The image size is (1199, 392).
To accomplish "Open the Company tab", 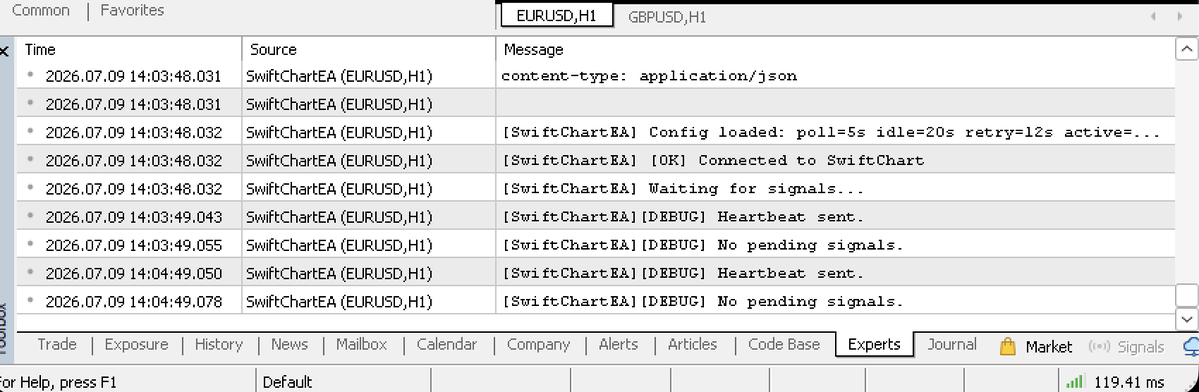I will (538, 345).
